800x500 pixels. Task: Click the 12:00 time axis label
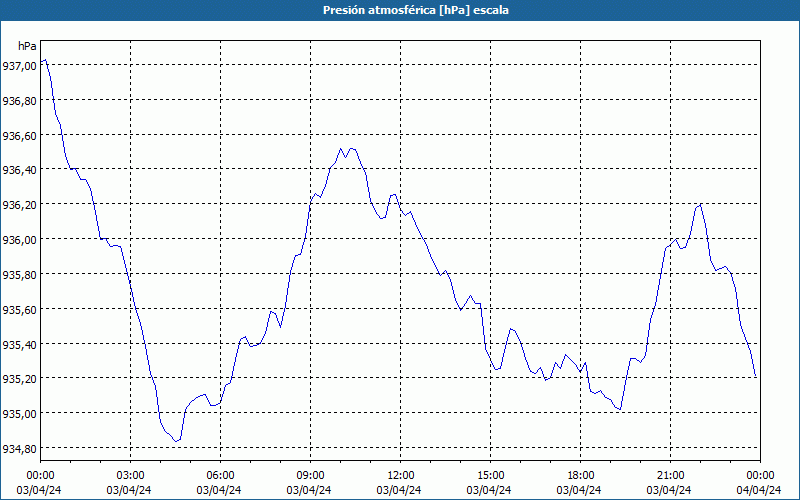pos(401,476)
